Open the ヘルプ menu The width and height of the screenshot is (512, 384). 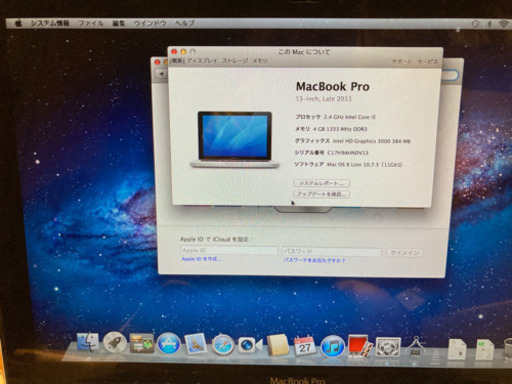click(185, 23)
